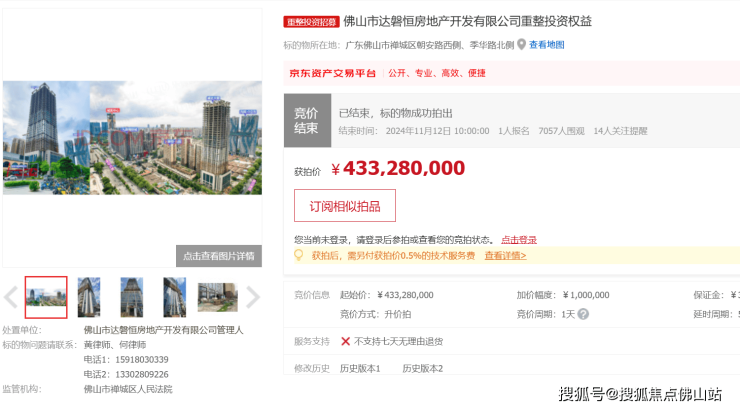740x410 pixels.
Task: Click the 14人关注提醒 text
Action: click(620, 131)
